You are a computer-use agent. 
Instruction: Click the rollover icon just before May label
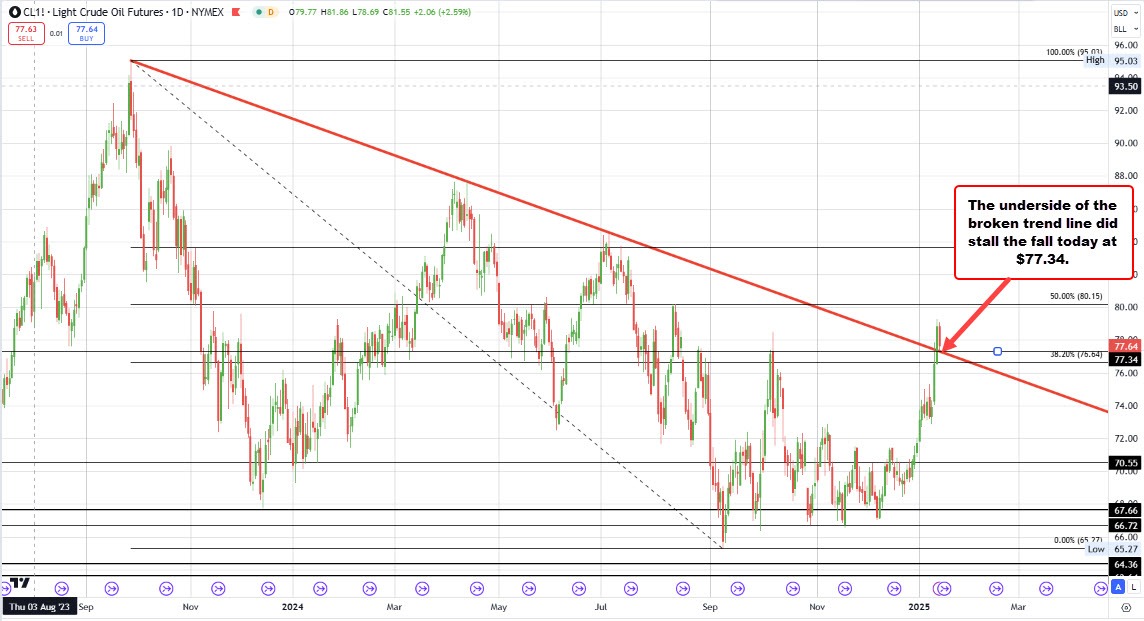point(477,588)
